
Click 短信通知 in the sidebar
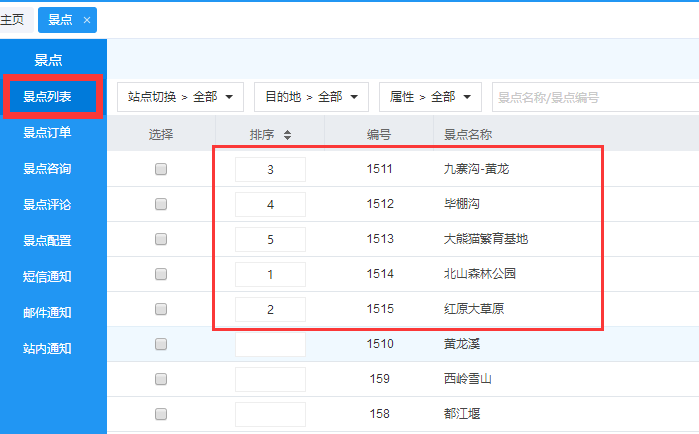click(x=47, y=276)
